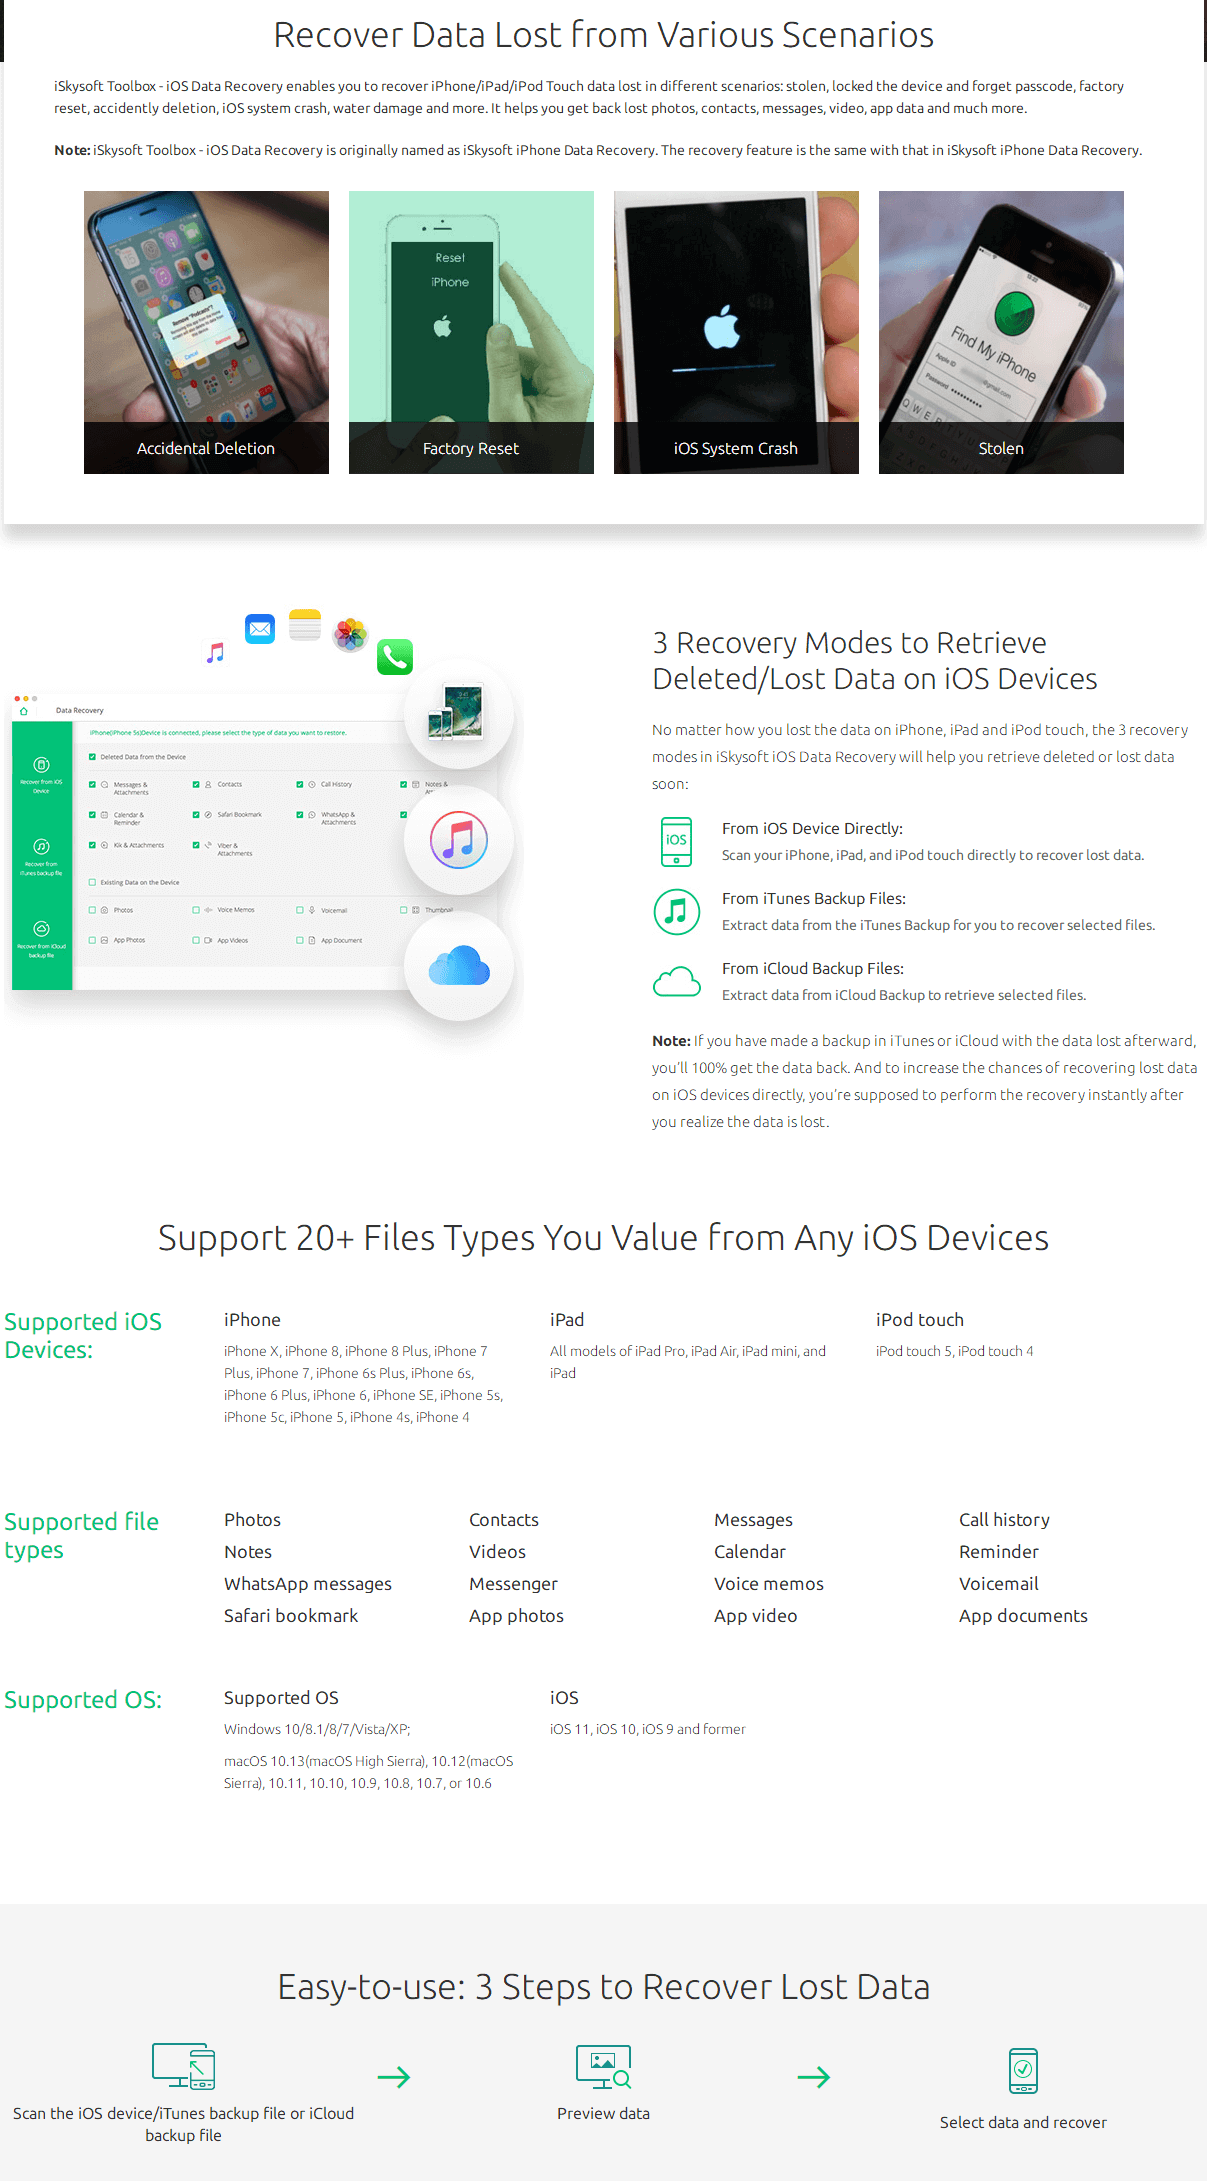Uncheck the WhatsApp & Attachments checkbox
Viewport: 1207px width, 2181px height.
tap(300, 815)
